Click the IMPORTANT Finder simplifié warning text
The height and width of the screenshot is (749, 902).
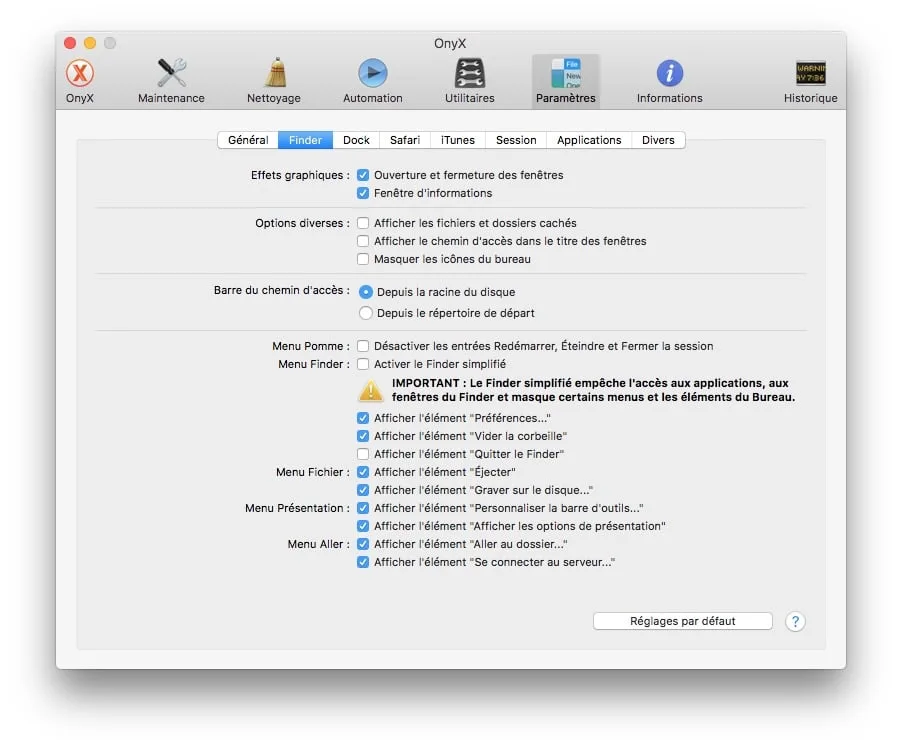coord(593,391)
